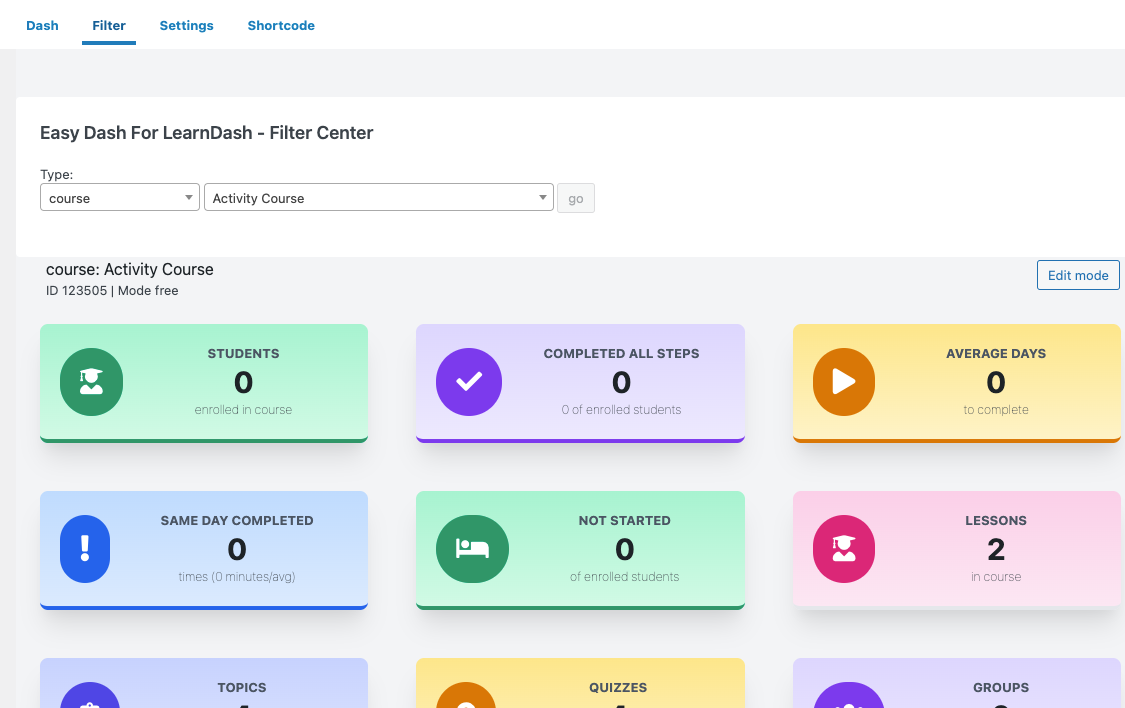Go to the Shortcode tab
1125x708 pixels.
click(x=281, y=25)
